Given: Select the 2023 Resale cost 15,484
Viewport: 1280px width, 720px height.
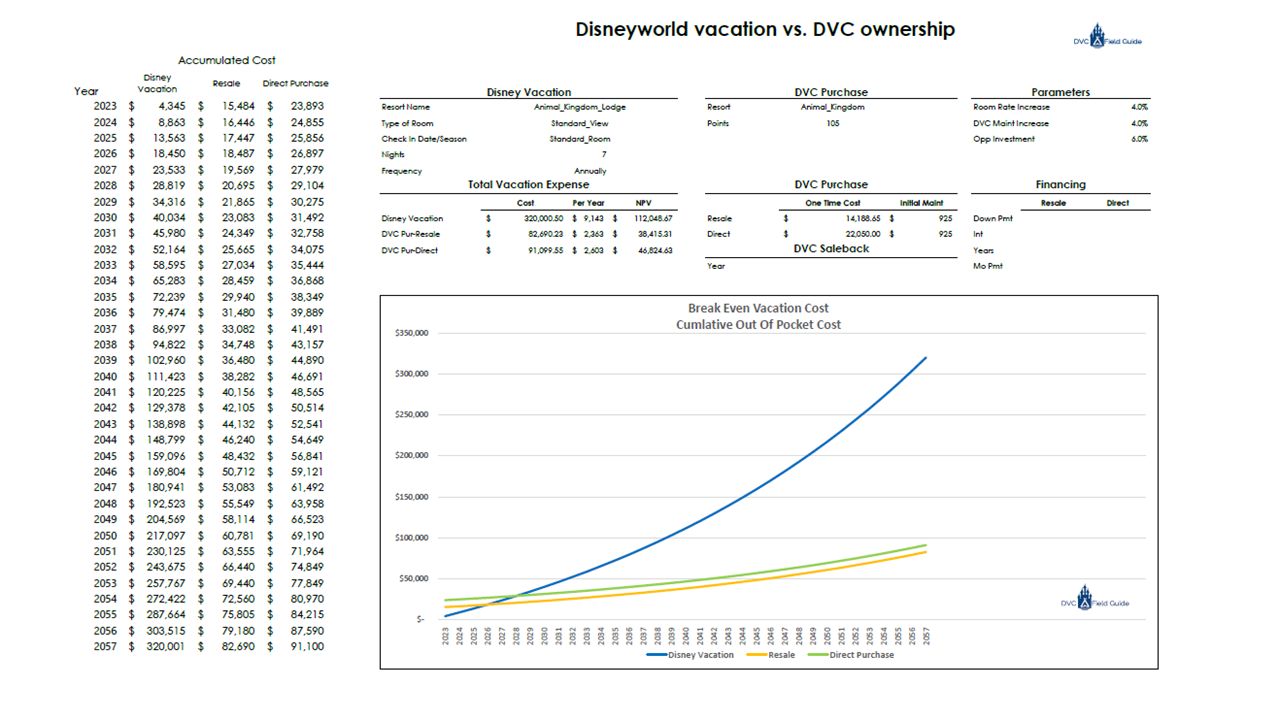Looking at the screenshot, I should (239, 106).
